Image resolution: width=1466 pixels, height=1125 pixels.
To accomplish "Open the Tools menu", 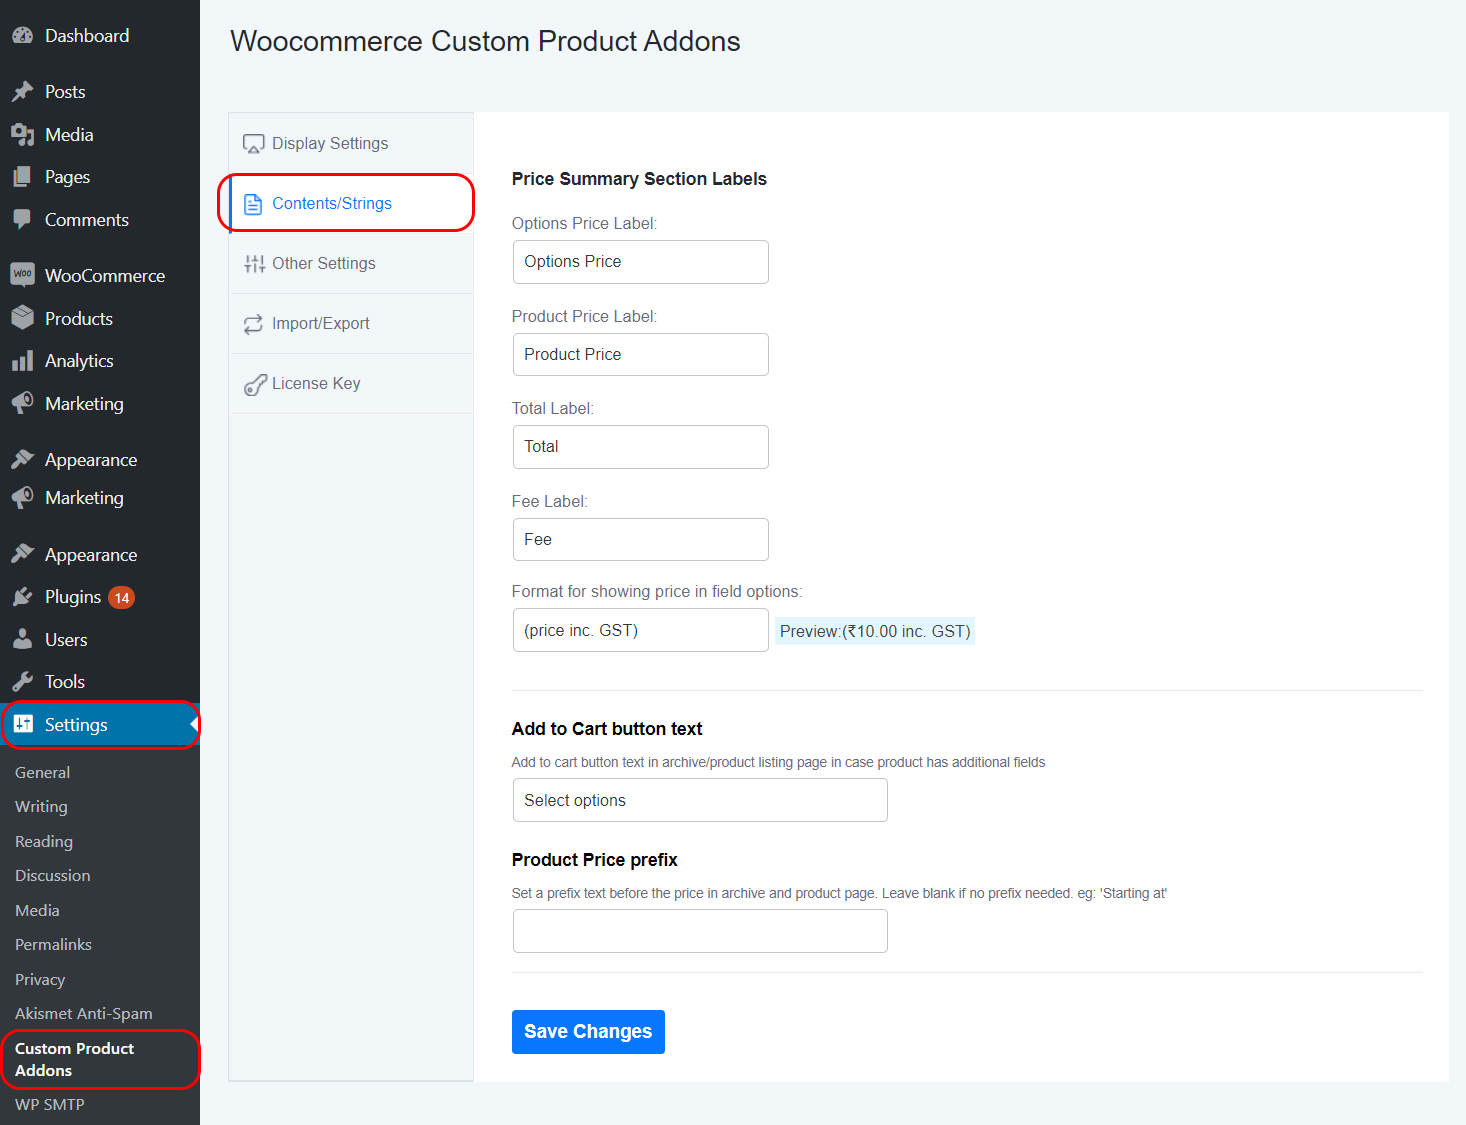I will coord(100,682).
